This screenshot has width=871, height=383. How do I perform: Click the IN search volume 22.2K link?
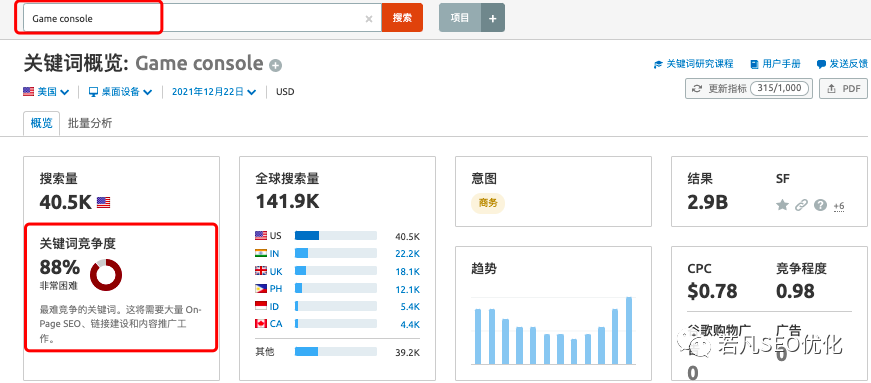(410, 253)
